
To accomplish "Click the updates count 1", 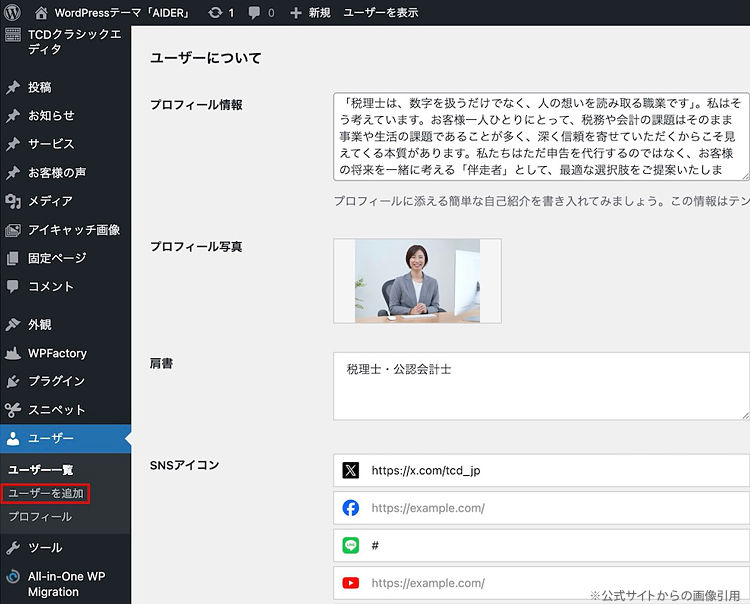I will tap(231, 13).
